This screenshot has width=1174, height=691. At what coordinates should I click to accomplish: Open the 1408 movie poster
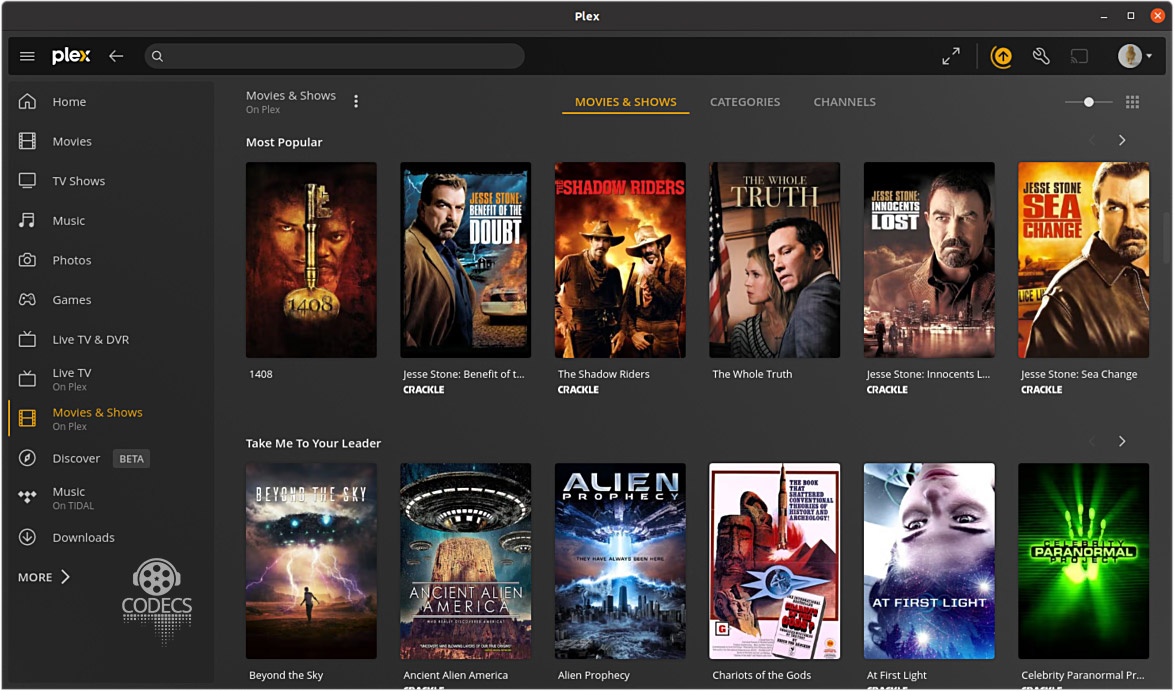[311, 259]
